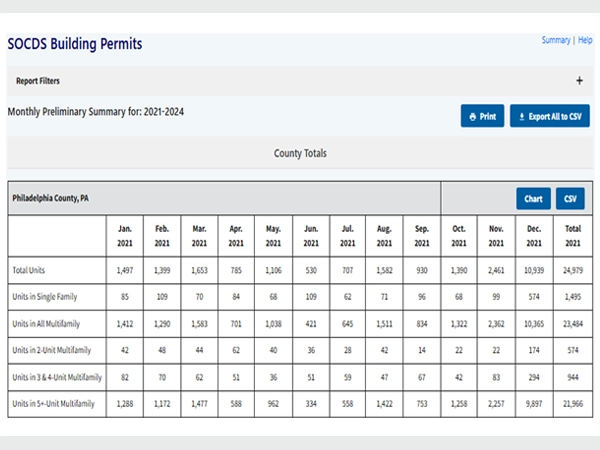Click Single Family value 85 for January
The image size is (600, 450).
coord(125,297)
